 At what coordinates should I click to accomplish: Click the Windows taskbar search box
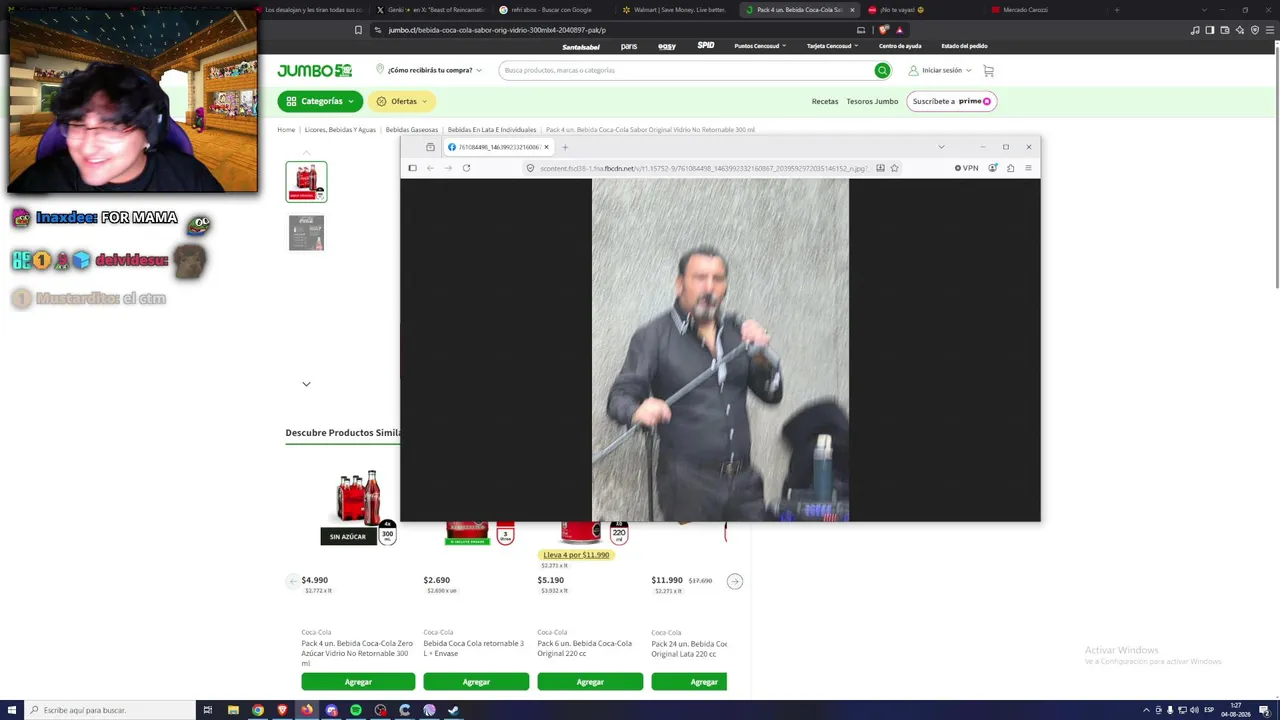point(110,710)
